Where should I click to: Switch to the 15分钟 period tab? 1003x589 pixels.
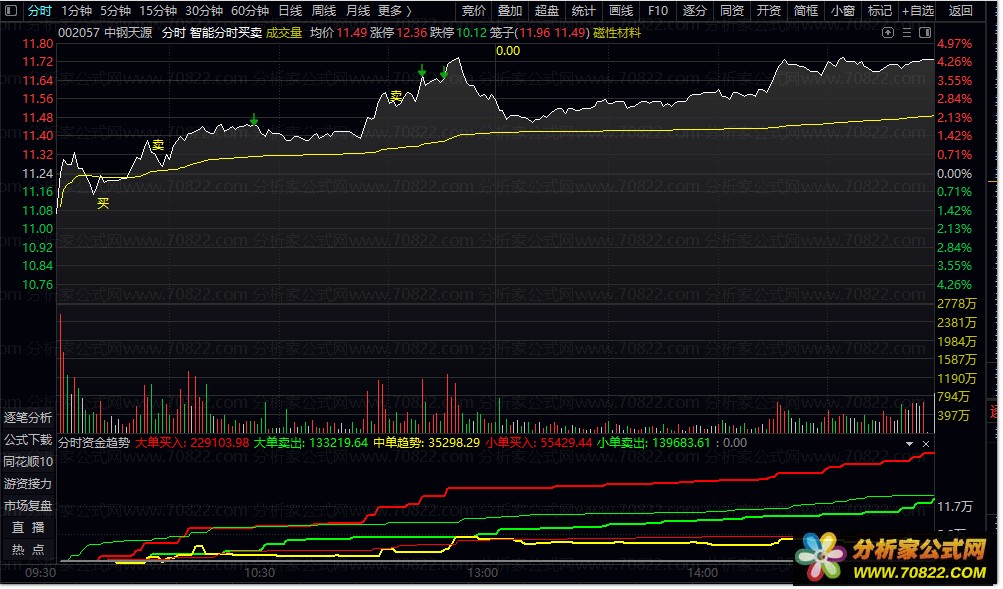158,11
